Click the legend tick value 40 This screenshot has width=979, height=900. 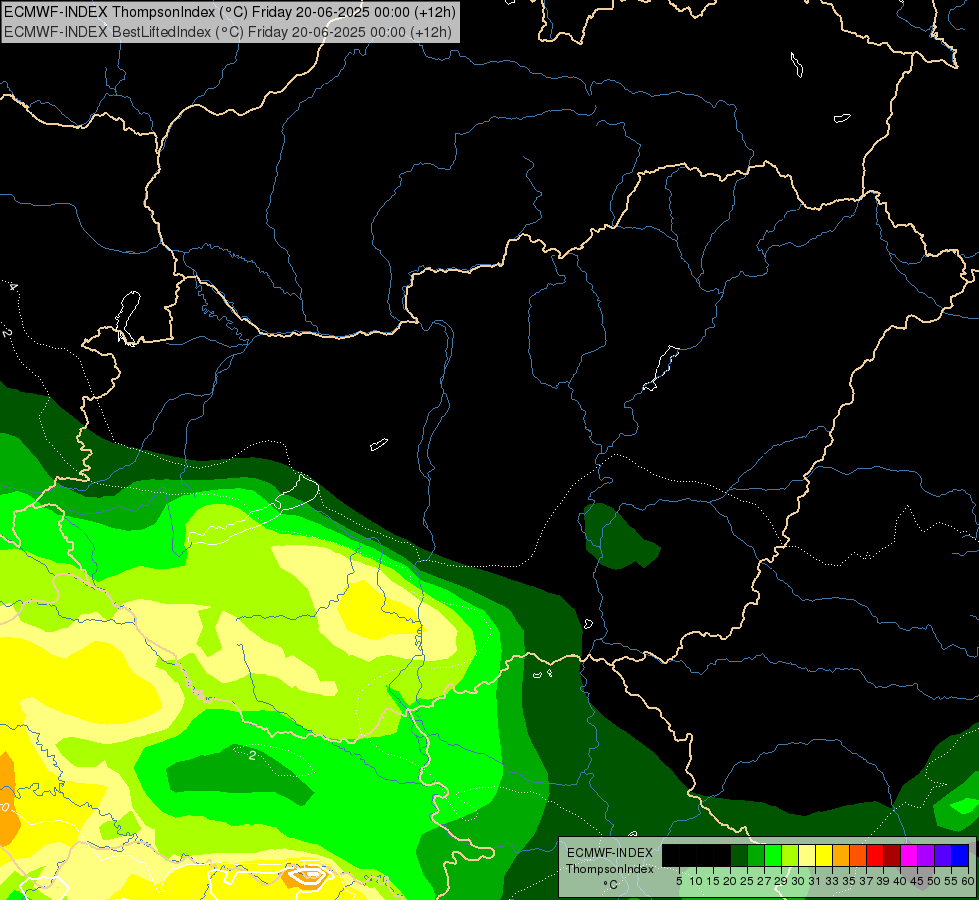pyautogui.click(x=900, y=881)
